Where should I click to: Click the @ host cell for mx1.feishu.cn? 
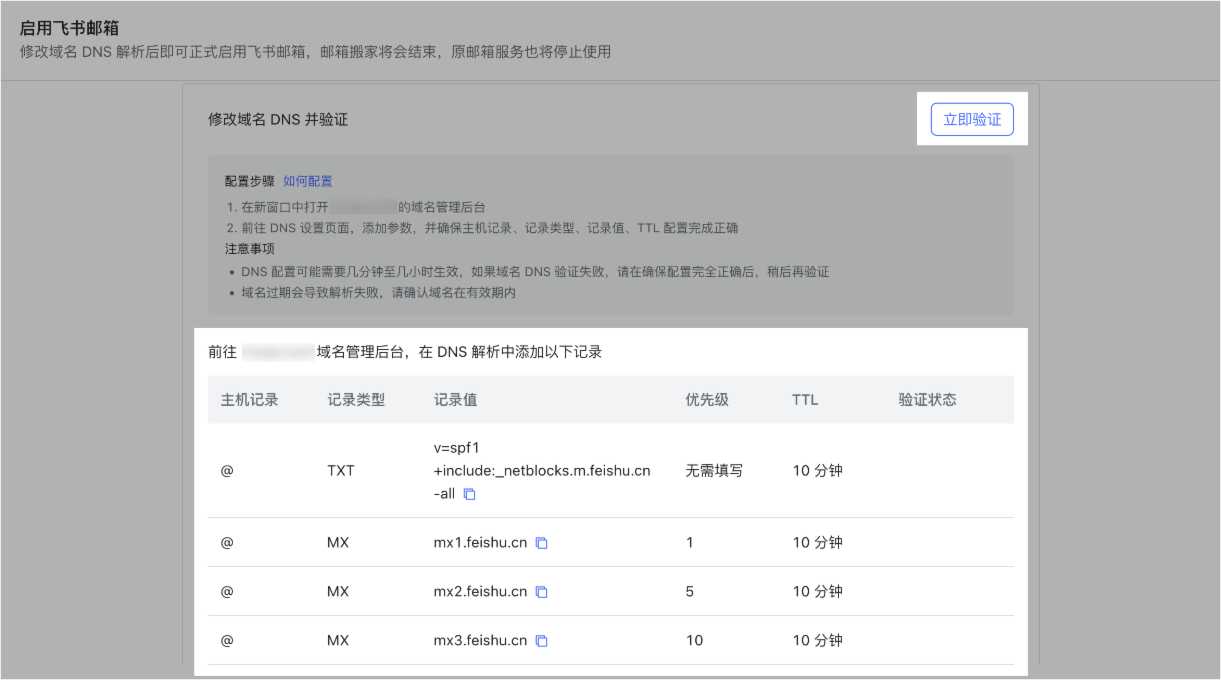pos(227,543)
